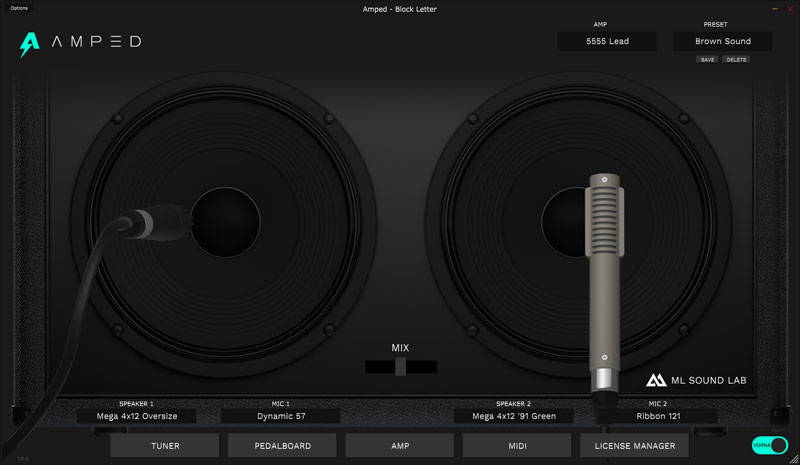Delete the current preset
The width and height of the screenshot is (800, 465).
736,60
